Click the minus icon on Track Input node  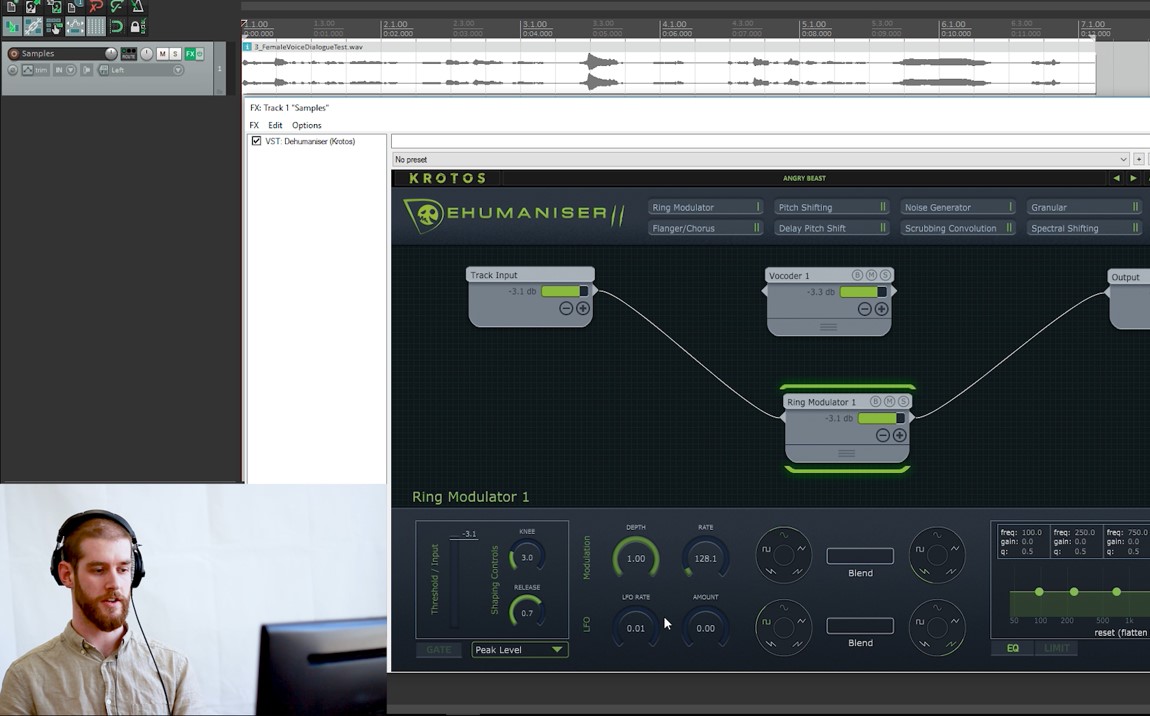pyautogui.click(x=566, y=309)
